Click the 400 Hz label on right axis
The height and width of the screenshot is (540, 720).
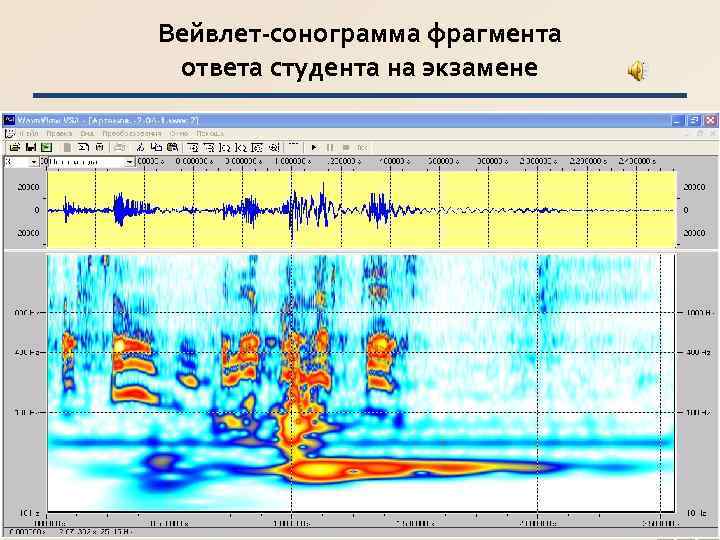698,352
